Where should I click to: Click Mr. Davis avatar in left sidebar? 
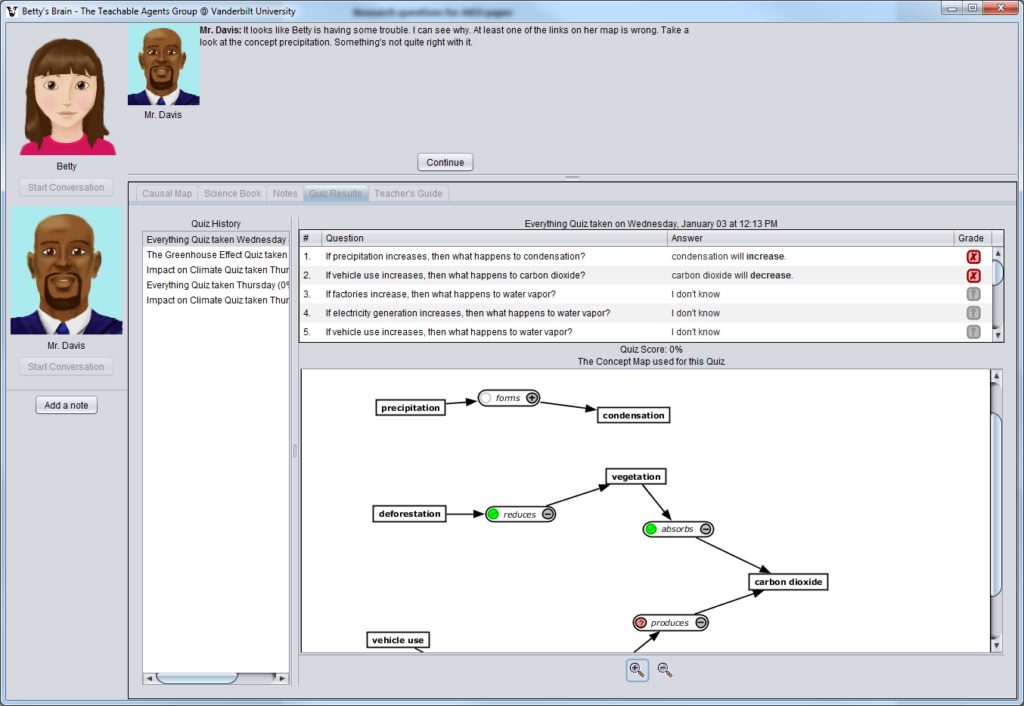pyautogui.click(x=66, y=272)
